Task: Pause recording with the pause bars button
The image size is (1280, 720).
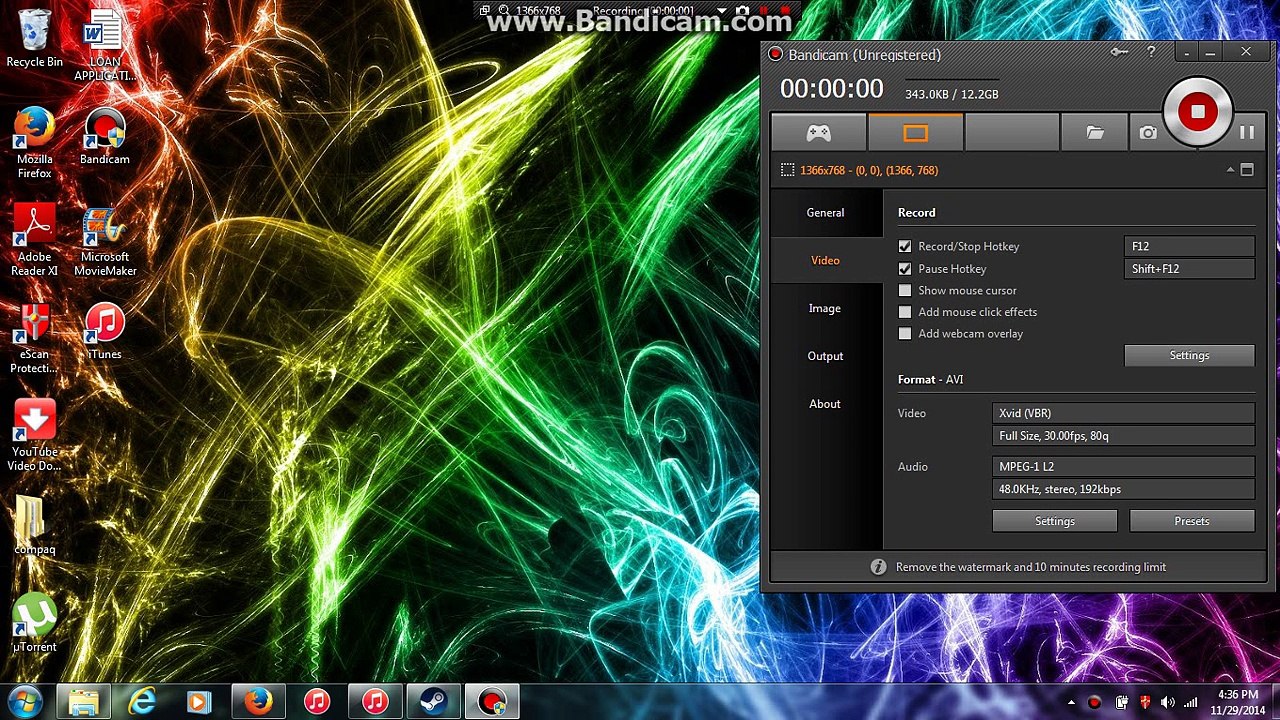Action: pyautogui.click(x=1247, y=133)
